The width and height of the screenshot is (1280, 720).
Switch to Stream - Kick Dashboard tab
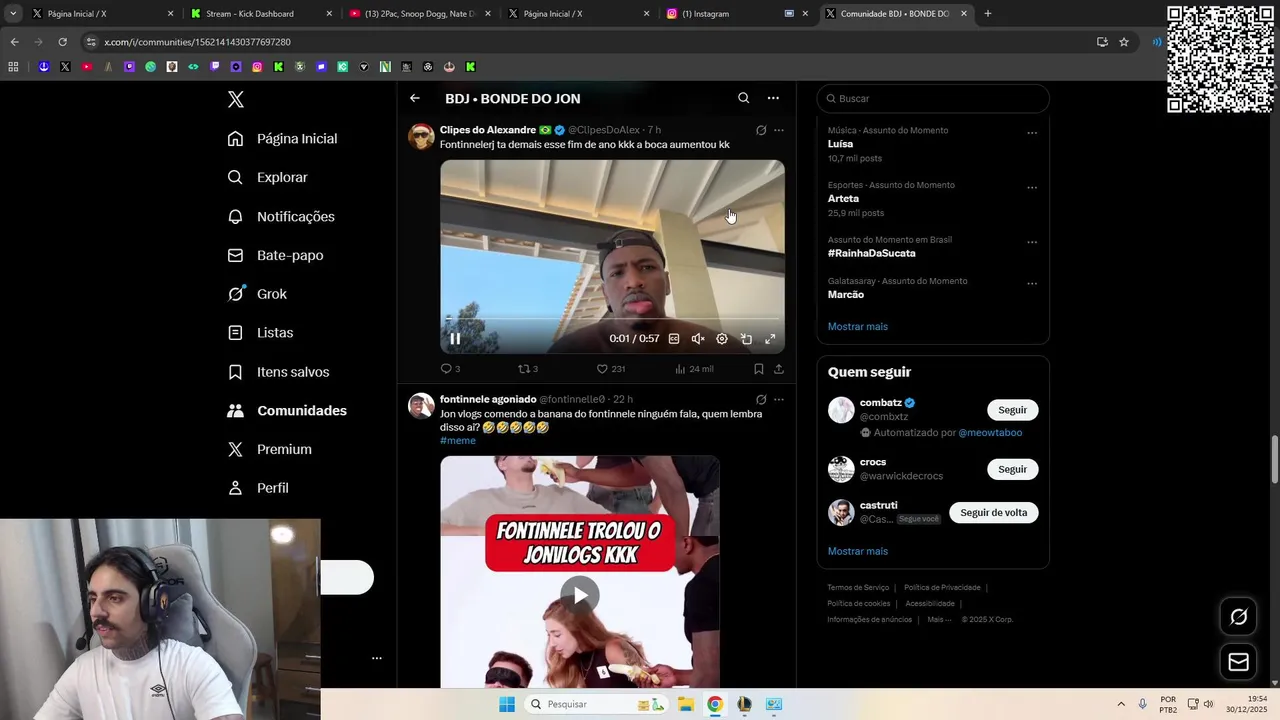[x=260, y=14]
